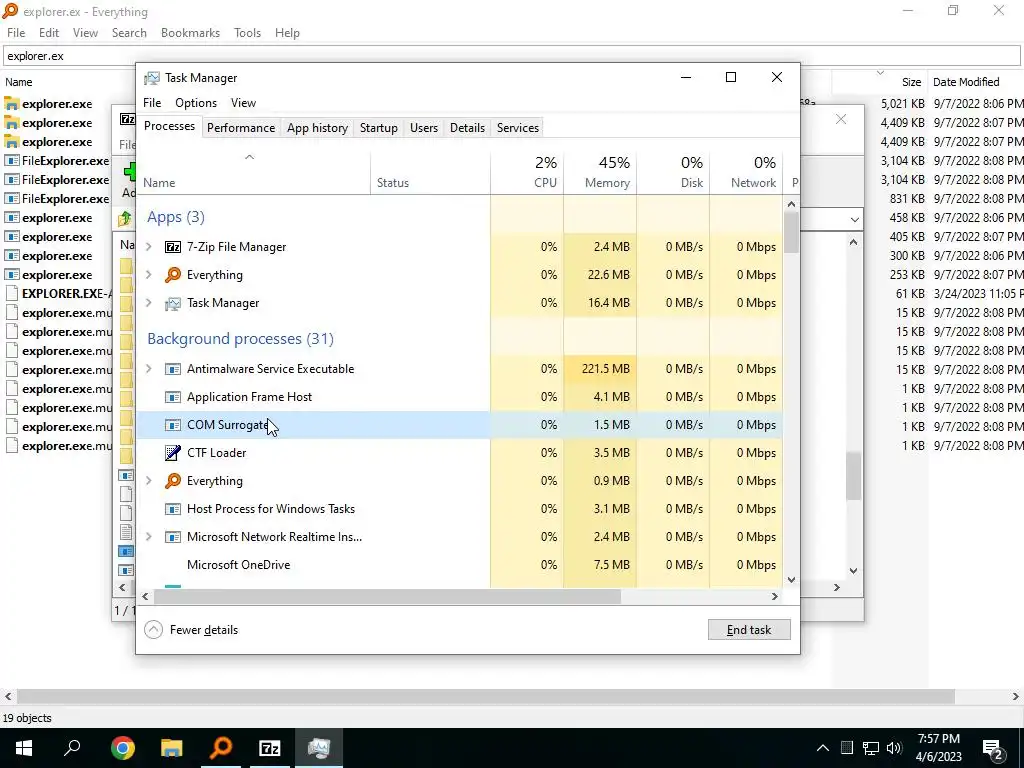The width and height of the screenshot is (1024, 768).
Task: Click the network tray icon
Action: [x=871, y=748]
